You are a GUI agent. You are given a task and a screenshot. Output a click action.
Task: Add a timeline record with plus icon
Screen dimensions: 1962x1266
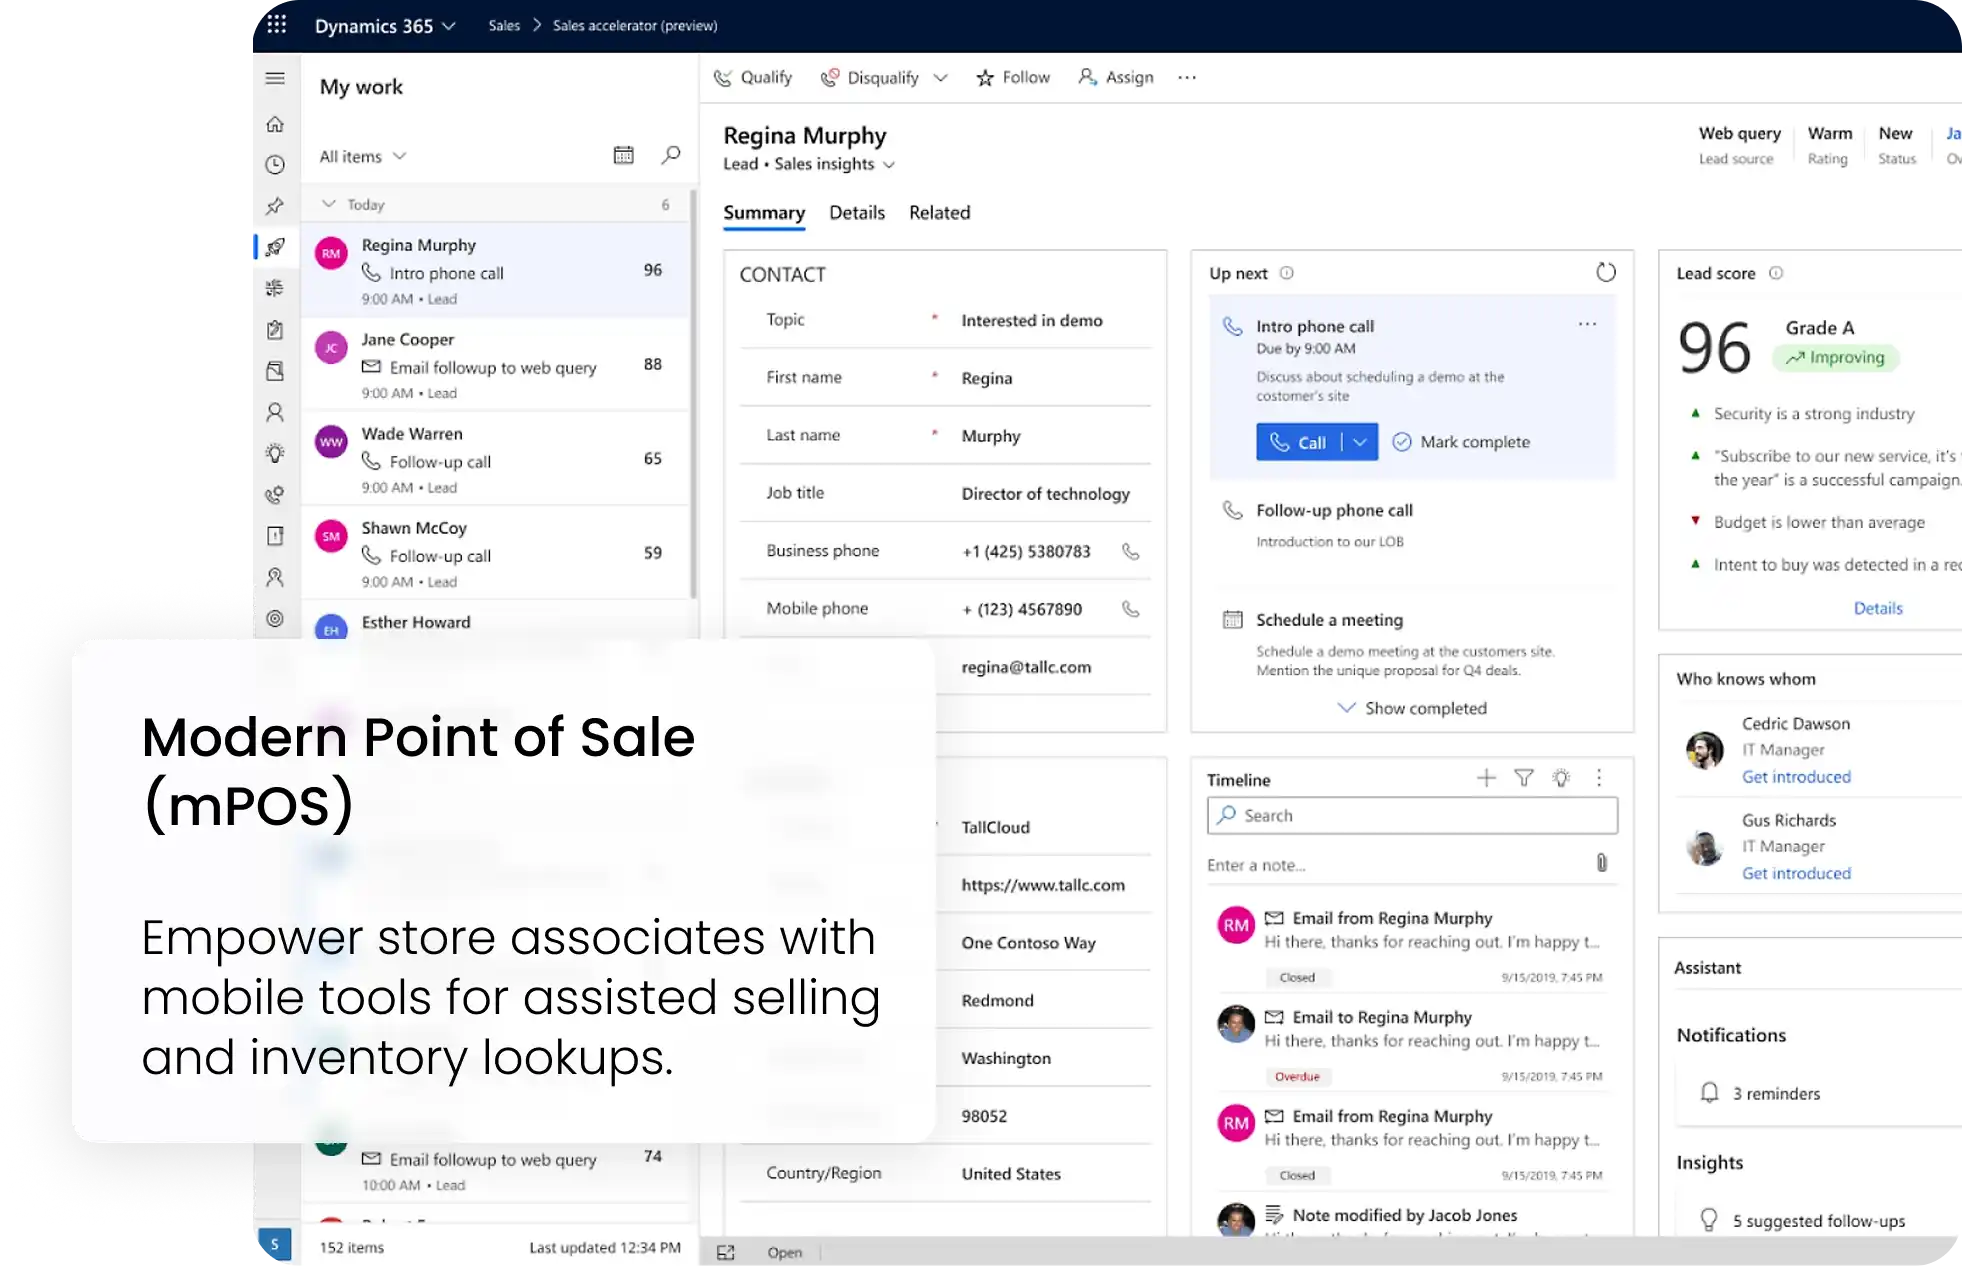(x=1486, y=778)
